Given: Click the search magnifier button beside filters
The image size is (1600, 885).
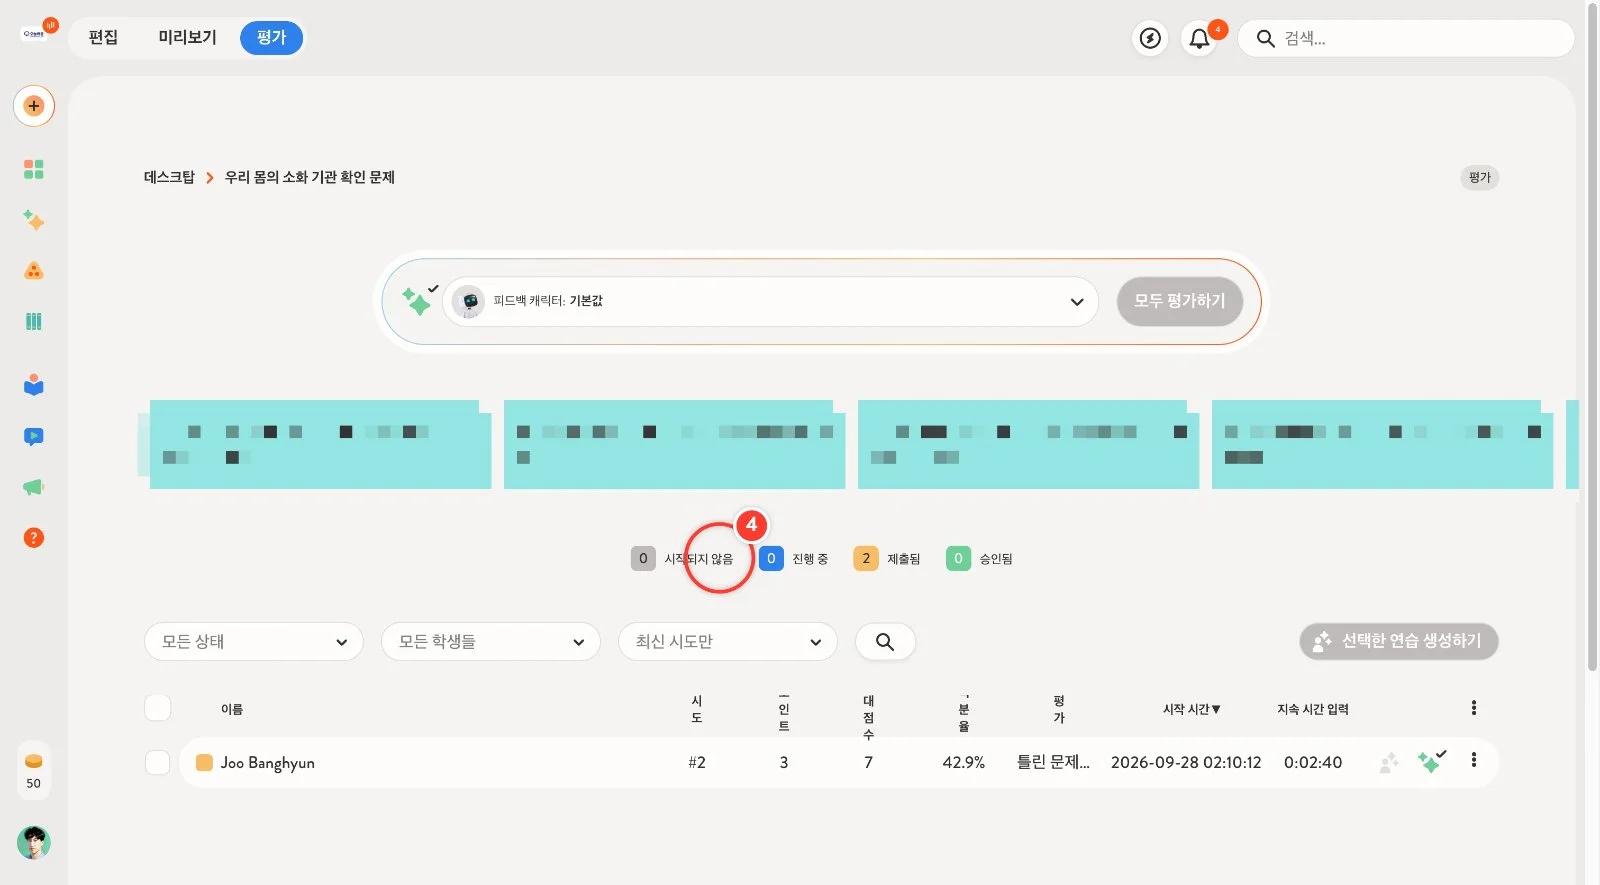Looking at the screenshot, I should click(x=885, y=642).
